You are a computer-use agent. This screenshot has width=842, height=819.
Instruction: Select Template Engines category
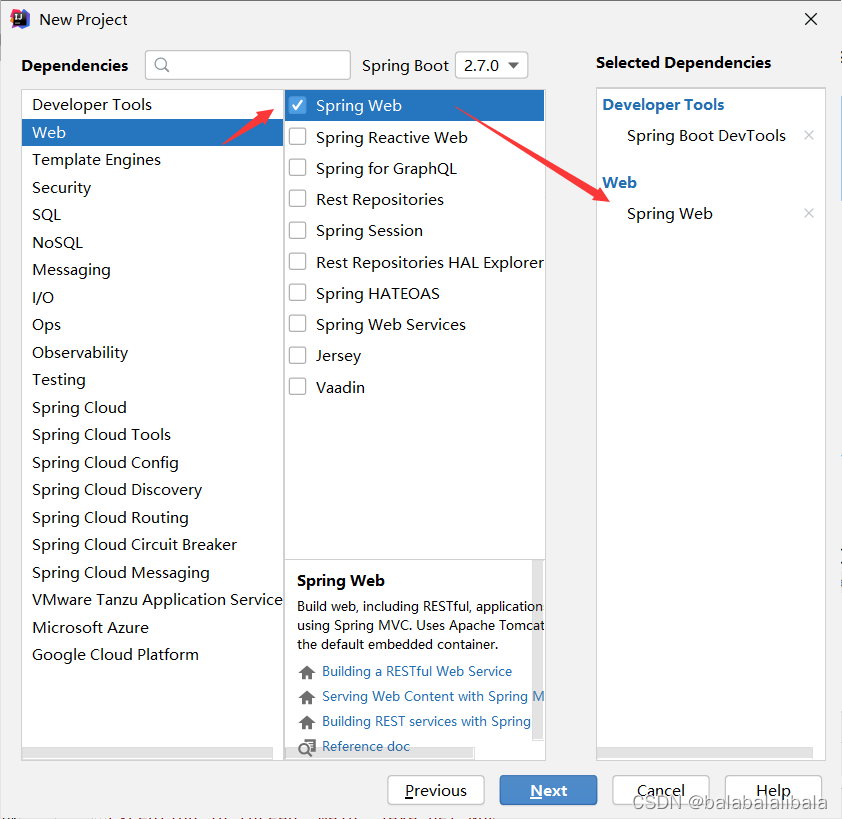pyautogui.click(x=153, y=160)
